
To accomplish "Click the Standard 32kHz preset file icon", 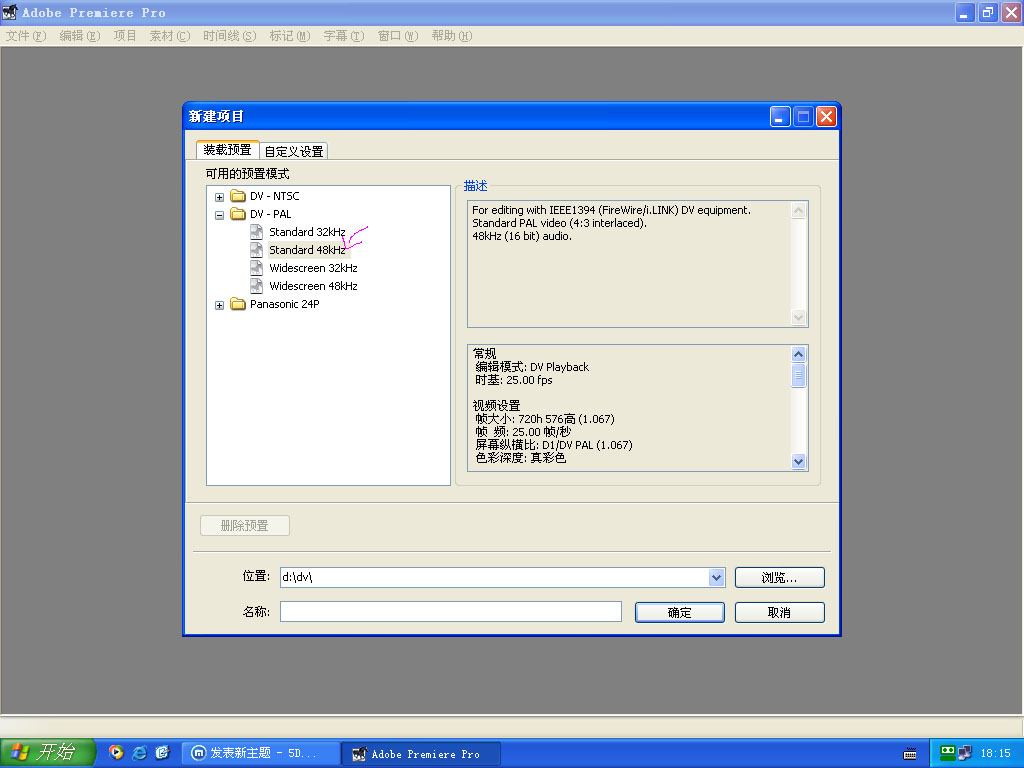I will pos(257,232).
